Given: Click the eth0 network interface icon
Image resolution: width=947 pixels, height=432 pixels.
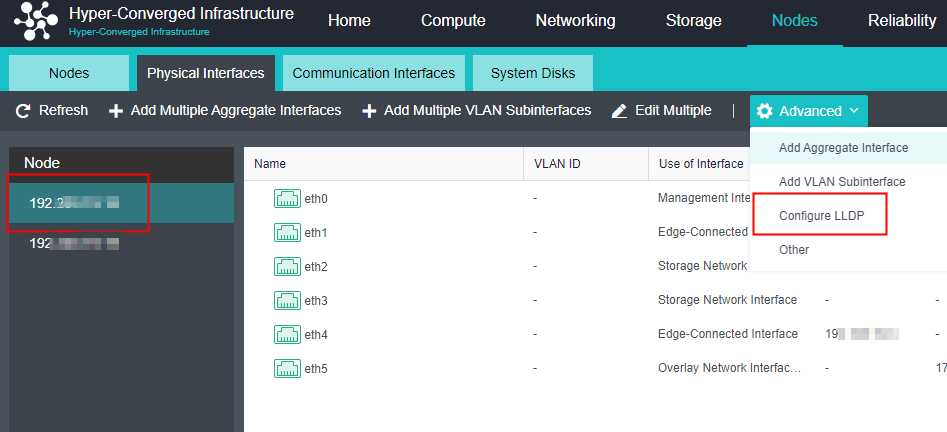Looking at the screenshot, I should [x=287, y=199].
